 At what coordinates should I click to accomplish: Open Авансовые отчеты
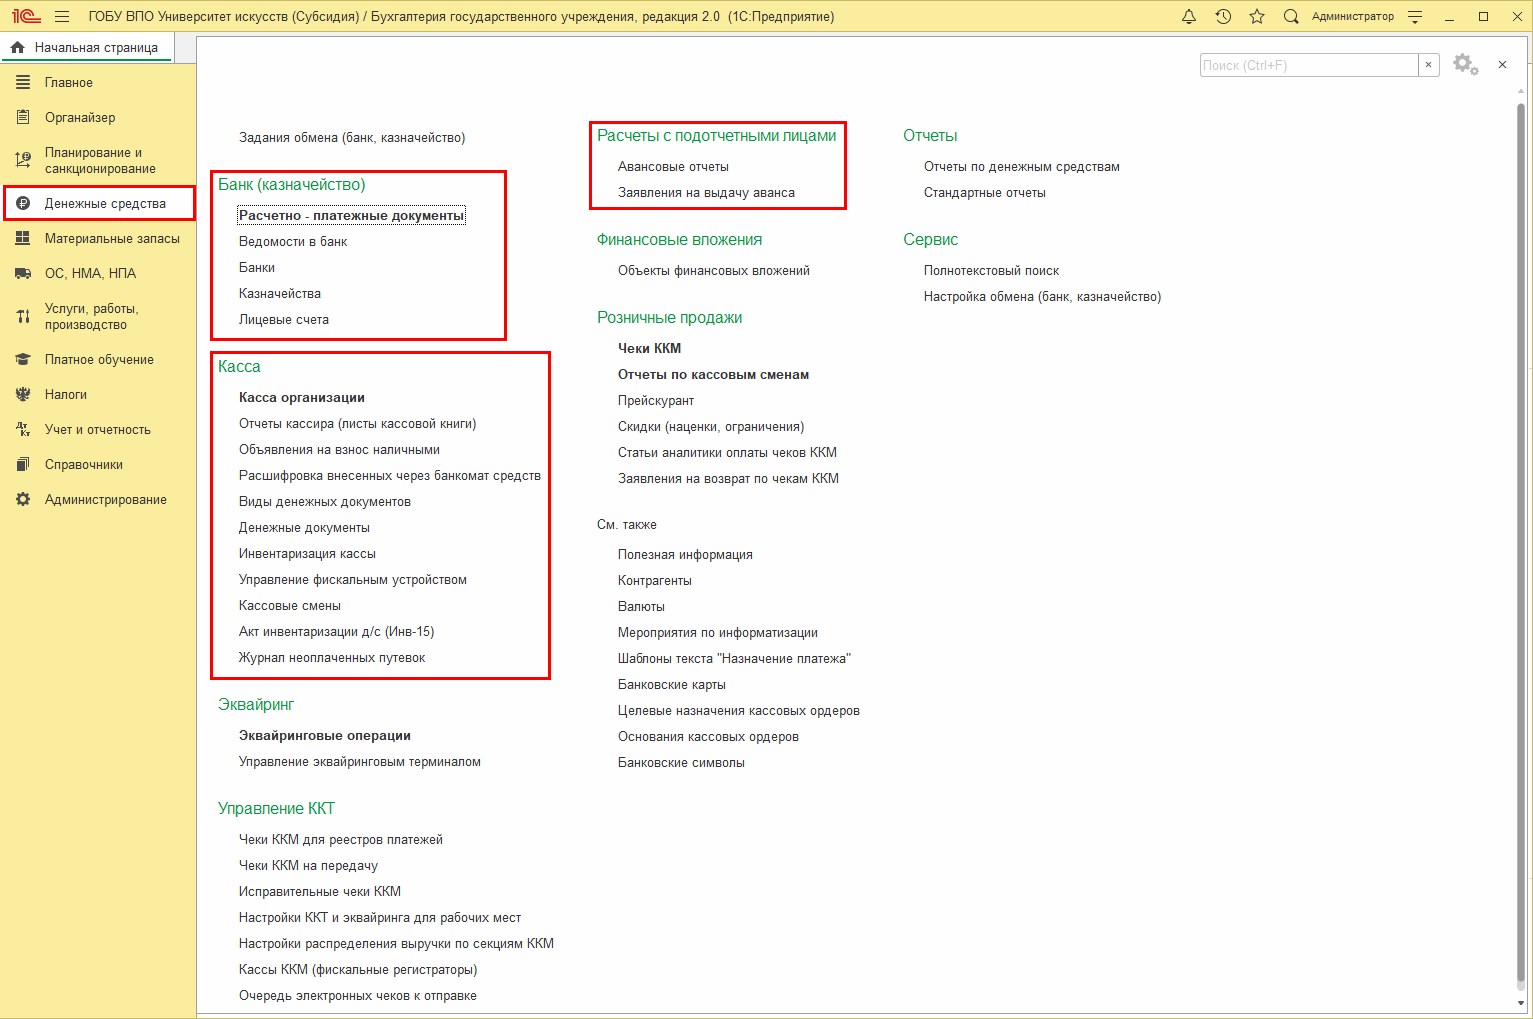[673, 166]
